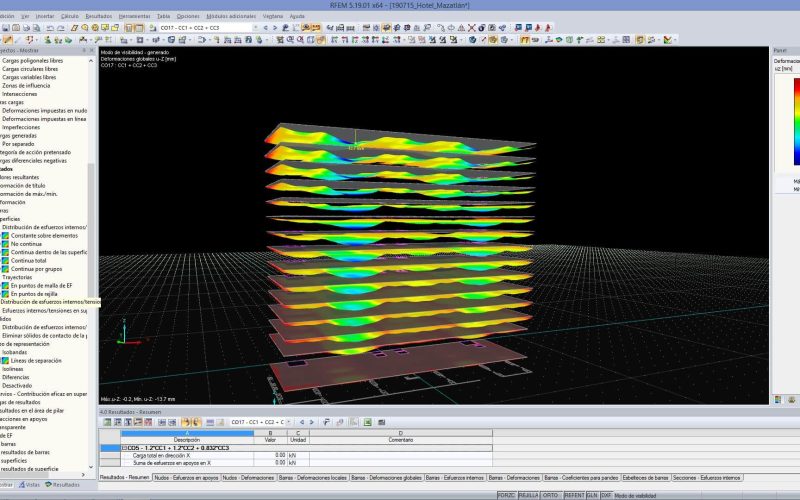Switch to 'Barras - Esfuerzos internos' tab
This screenshot has width=800, height=500.
click(455, 478)
